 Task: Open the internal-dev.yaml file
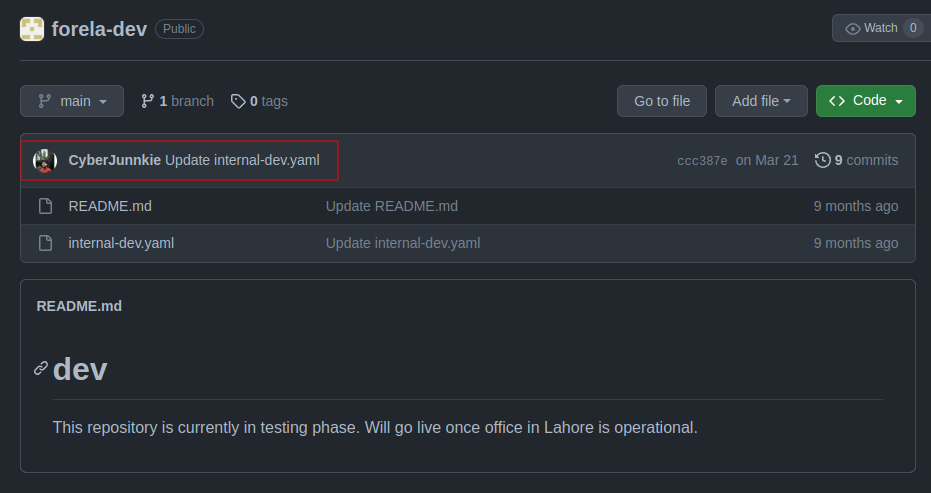121,243
